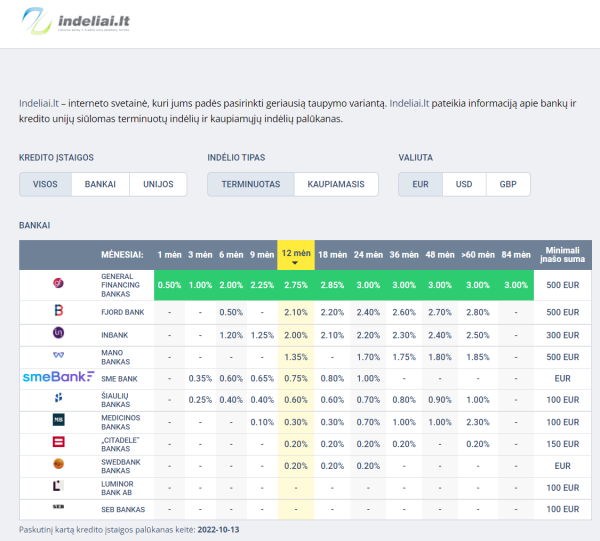Image resolution: width=600 pixels, height=541 pixels.
Task: Sort table by 12 mėn column
Action: 296,255
